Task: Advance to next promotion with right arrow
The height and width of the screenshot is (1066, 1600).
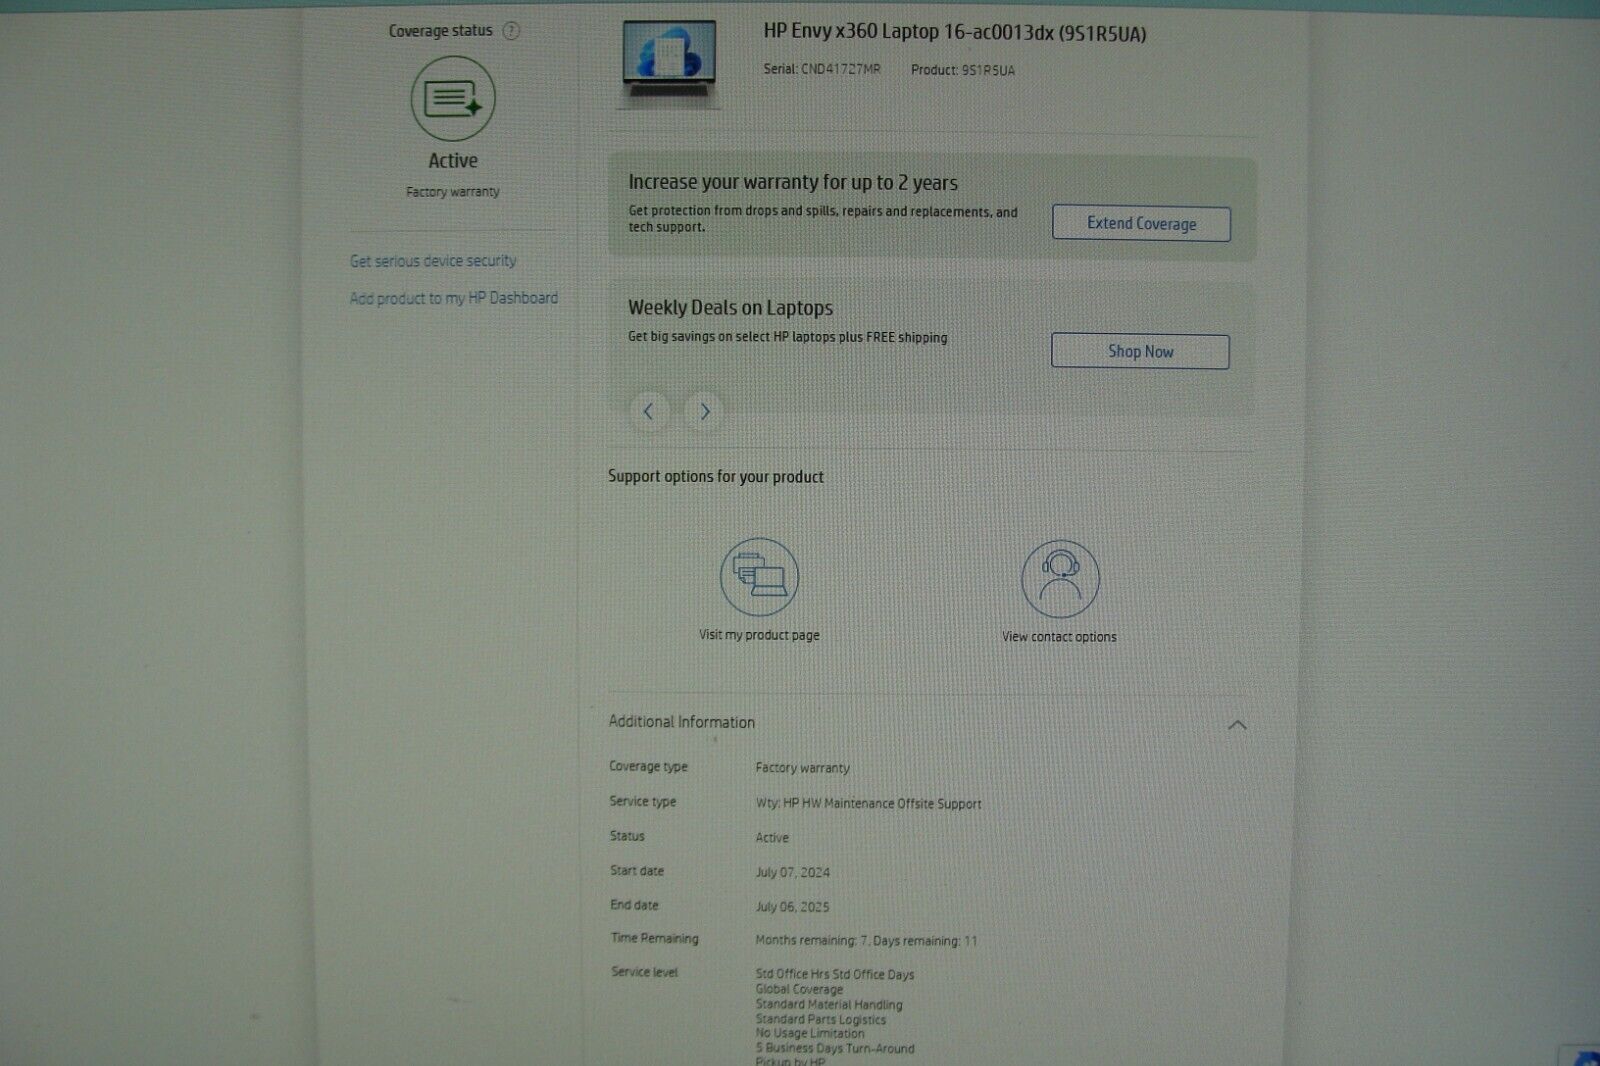Action: click(x=705, y=411)
